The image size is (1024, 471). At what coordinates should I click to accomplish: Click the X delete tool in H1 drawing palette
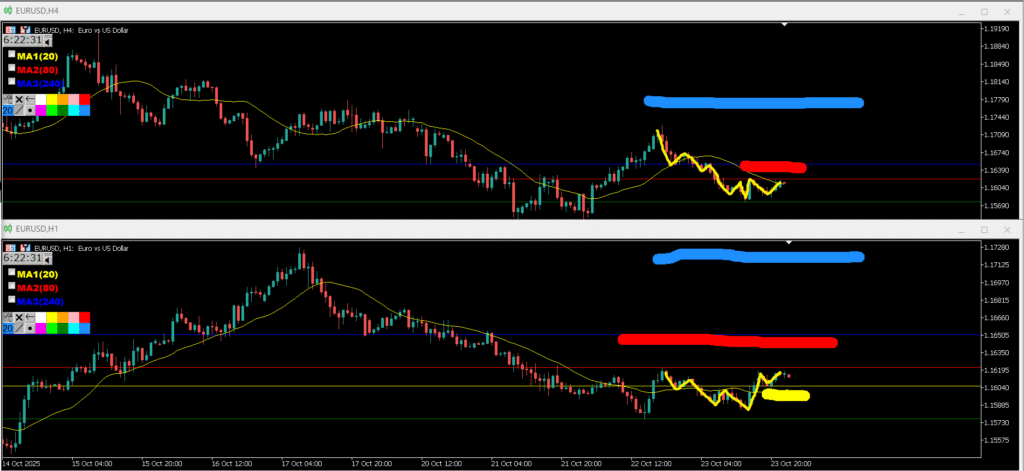pos(19,317)
